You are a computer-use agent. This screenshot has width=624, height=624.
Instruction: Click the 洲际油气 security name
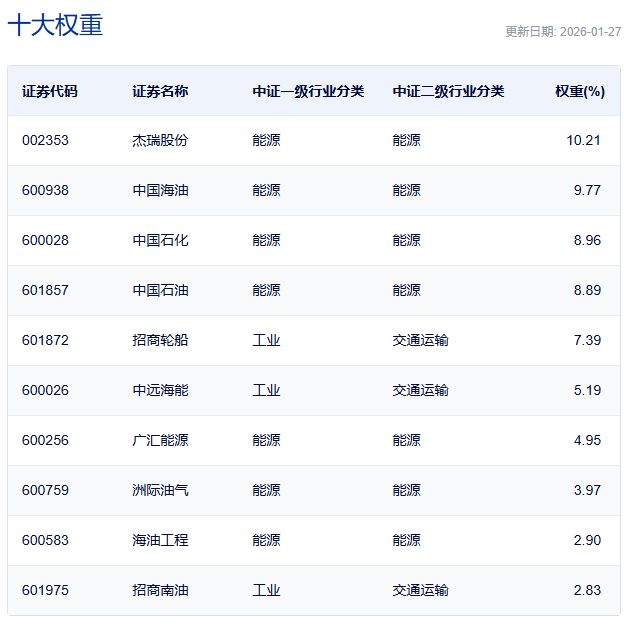point(160,490)
